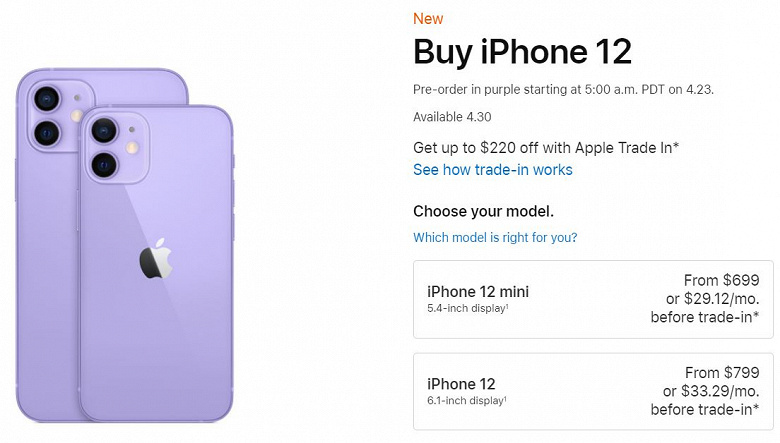Select the iPhone 12 6.1-inch model option
Screen dimensions: 780x443
pyautogui.click(x=592, y=390)
